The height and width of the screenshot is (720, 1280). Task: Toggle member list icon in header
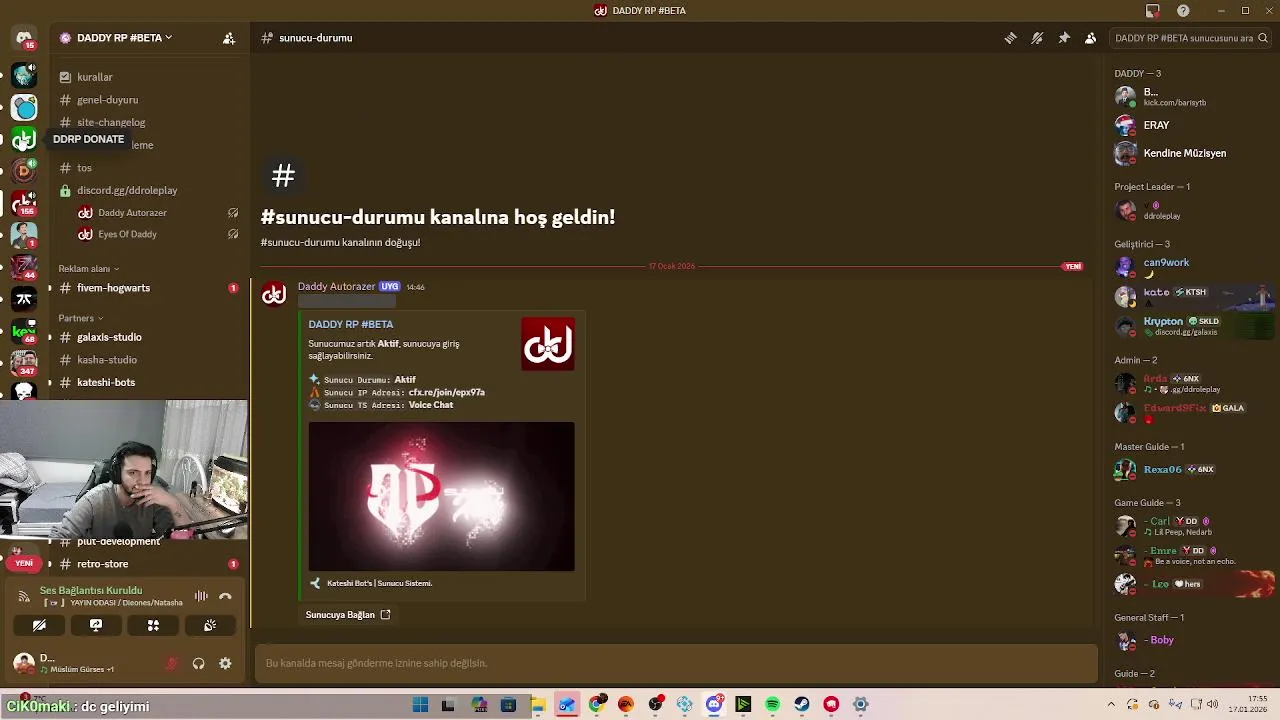coord(1090,38)
